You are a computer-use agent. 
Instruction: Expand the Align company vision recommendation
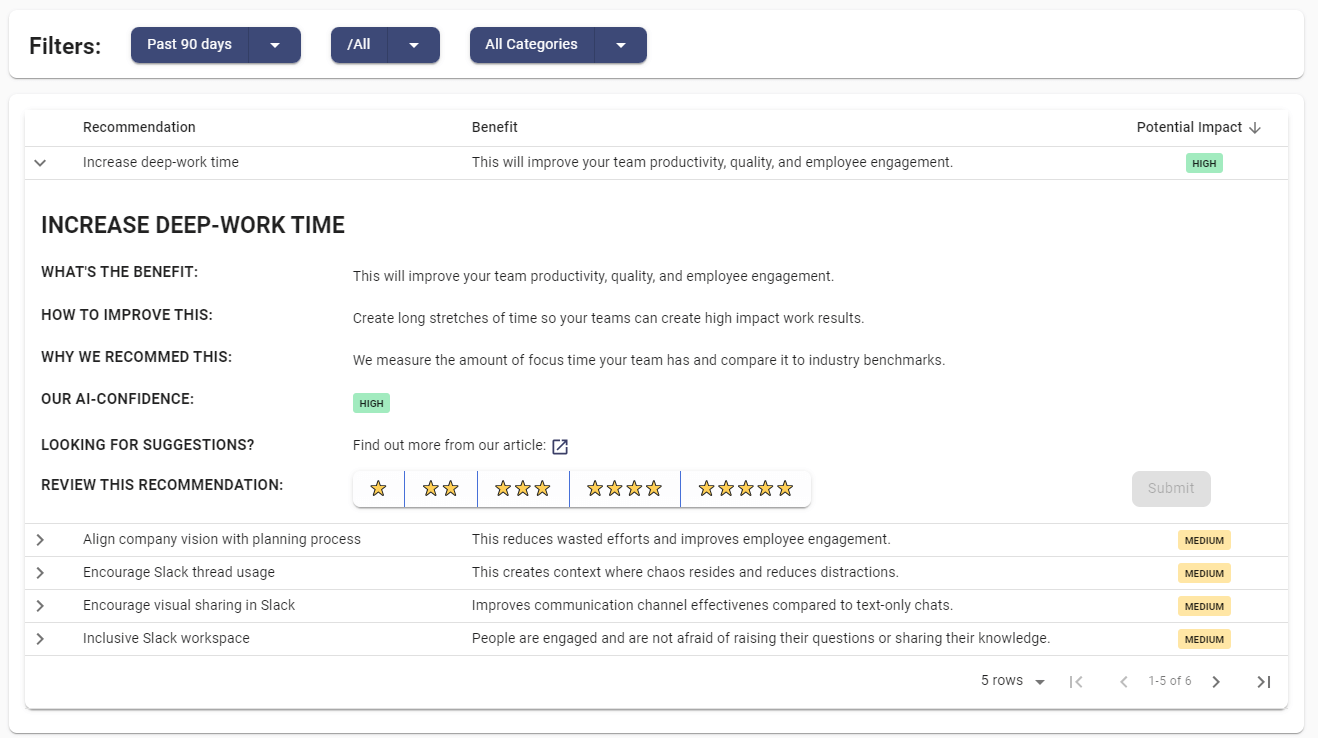[x=39, y=539]
